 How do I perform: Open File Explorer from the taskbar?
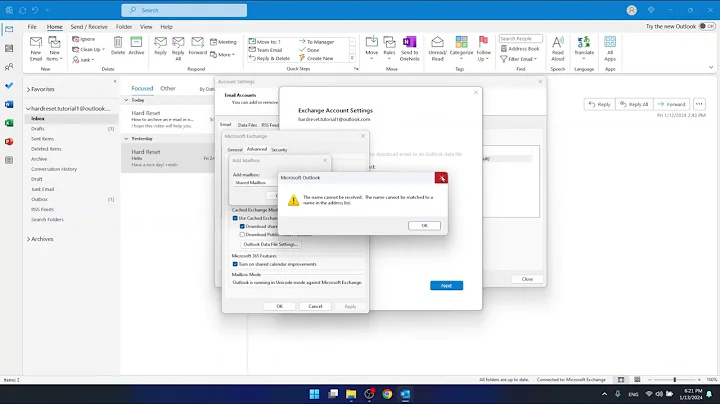(x=351, y=394)
